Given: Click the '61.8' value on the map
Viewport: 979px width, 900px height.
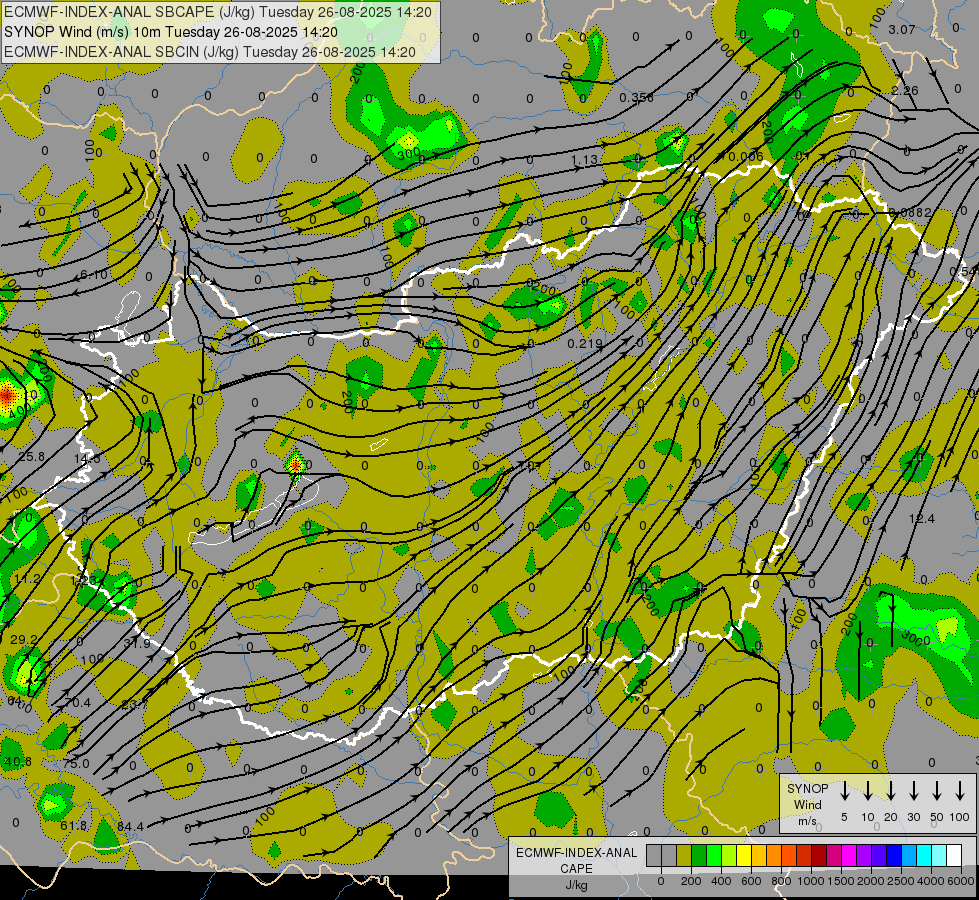Looking at the screenshot, I should coord(74,826).
